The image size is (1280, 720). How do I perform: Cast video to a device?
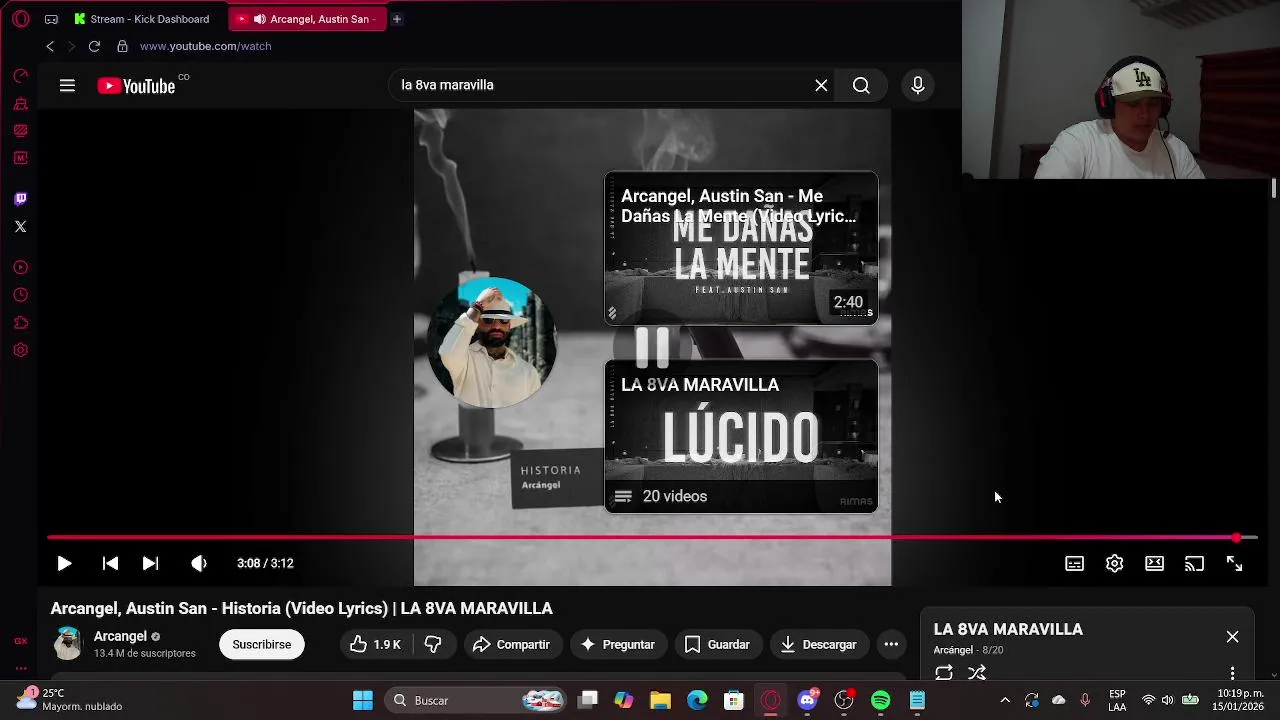[1194, 564]
